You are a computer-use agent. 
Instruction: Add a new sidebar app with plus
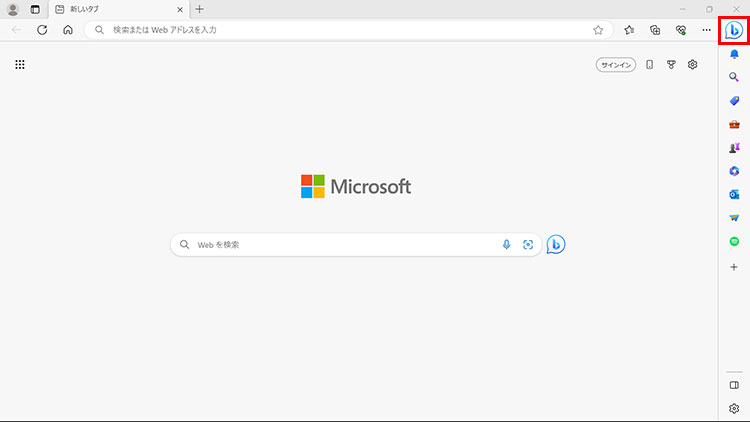point(734,267)
